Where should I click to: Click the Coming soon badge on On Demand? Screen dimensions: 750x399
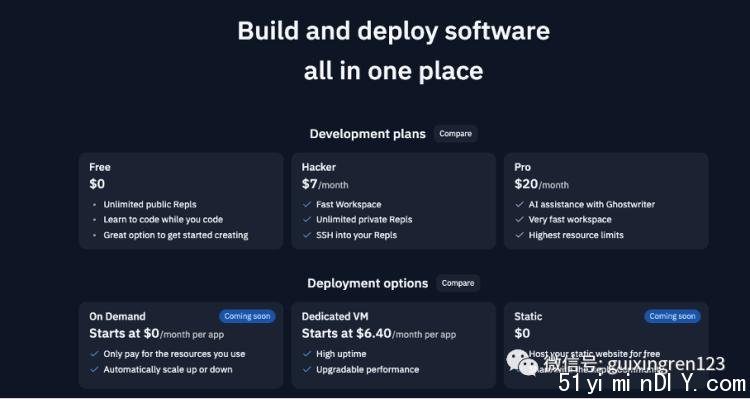click(x=247, y=316)
